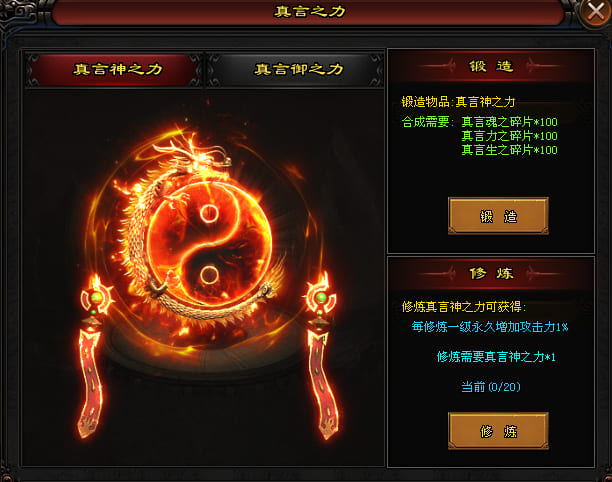Click the left green gem emblem
Screen dimensions: 612x482
[96, 298]
